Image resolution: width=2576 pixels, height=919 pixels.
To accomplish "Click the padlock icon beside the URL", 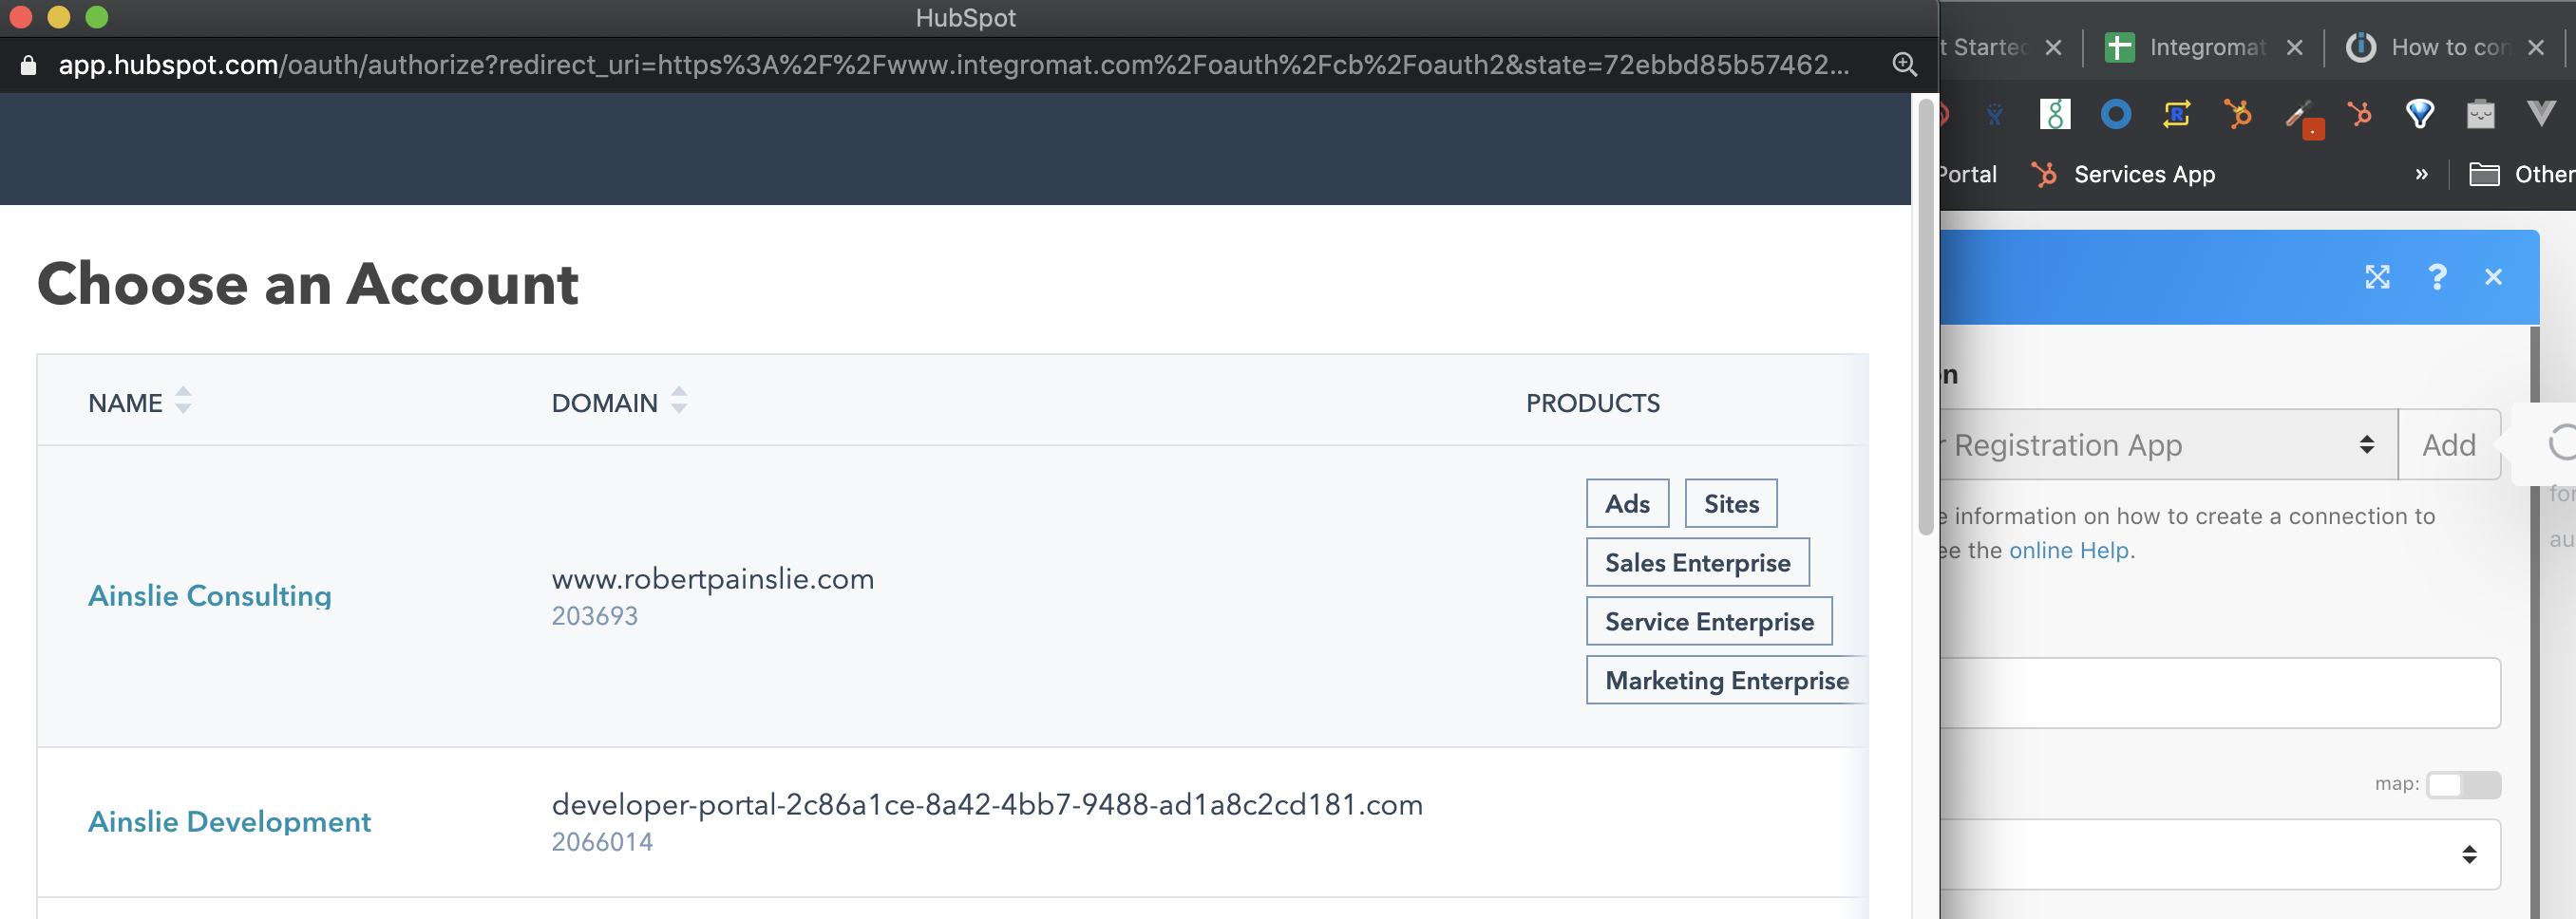I will 28,66.
